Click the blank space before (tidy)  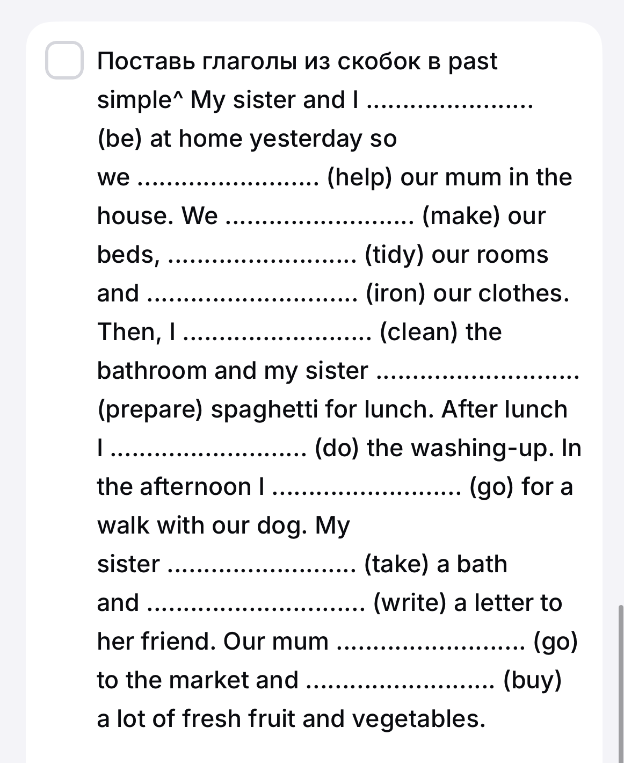click(262, 255)
